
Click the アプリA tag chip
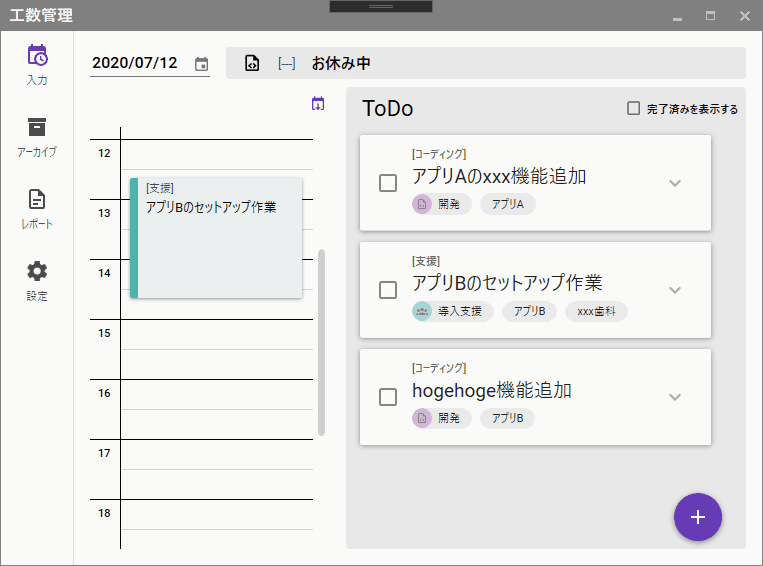(x=508, y=204)
